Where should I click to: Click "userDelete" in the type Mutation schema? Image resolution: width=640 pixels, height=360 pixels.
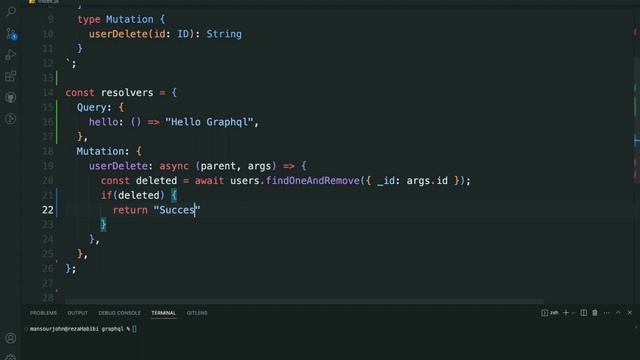coord(118,34)
